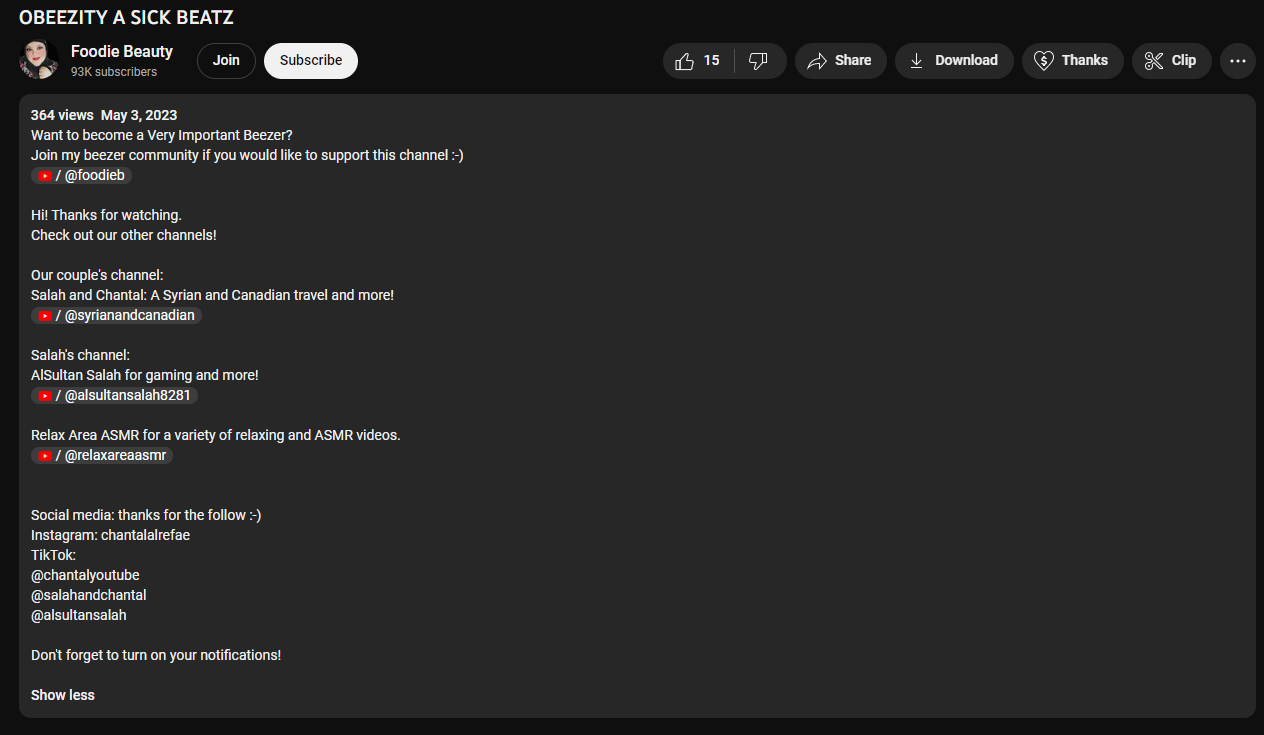Click the 'Social media: thanks for the follow' line

(x=146, y=515)
